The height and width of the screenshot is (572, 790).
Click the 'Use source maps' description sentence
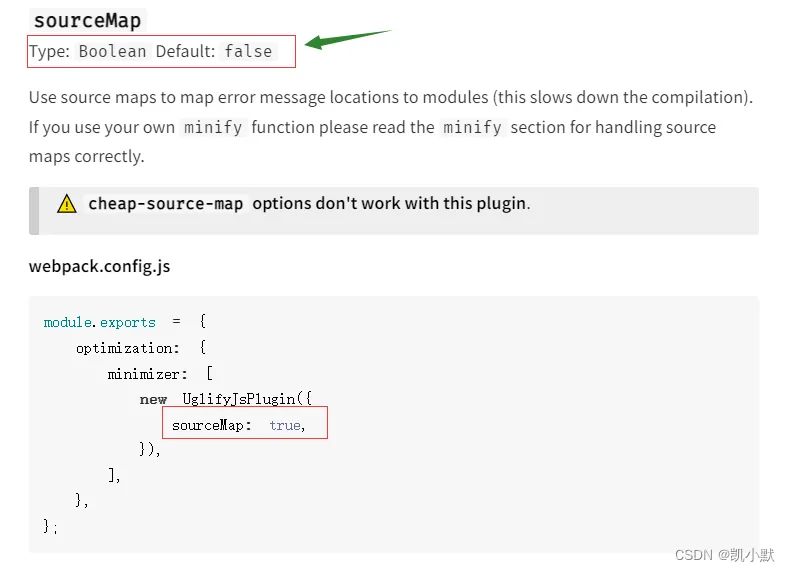390,97
